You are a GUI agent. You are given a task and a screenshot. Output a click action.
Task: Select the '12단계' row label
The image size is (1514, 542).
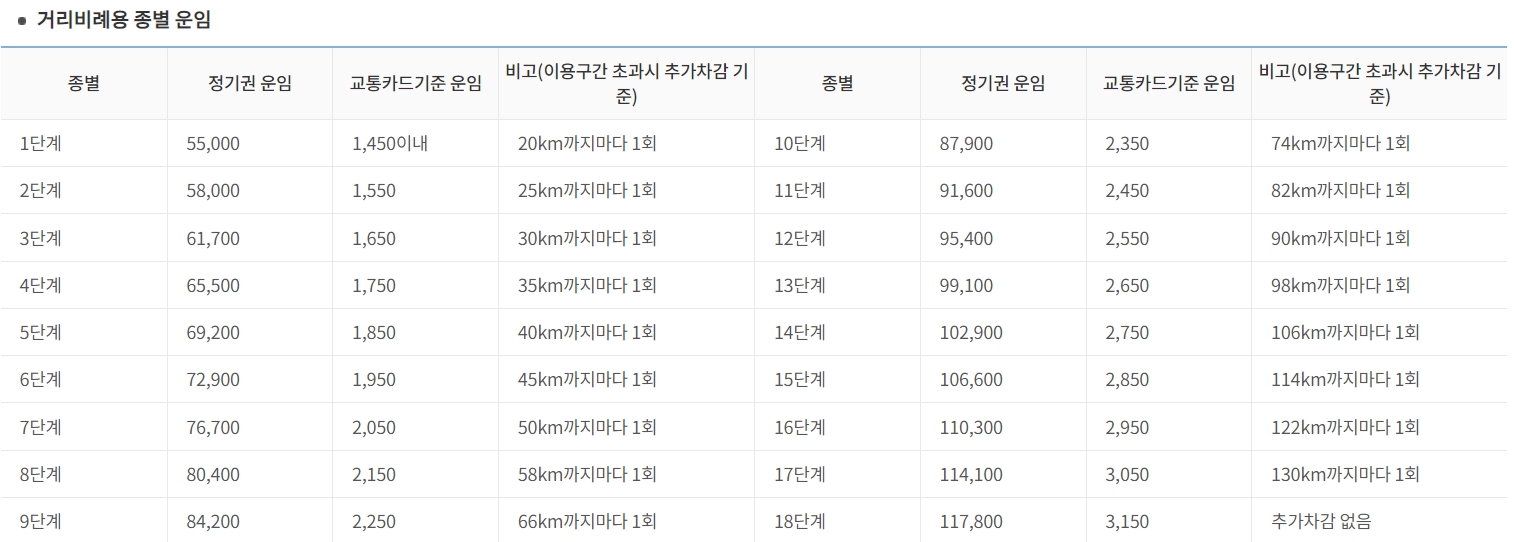[x=800, y=238]
